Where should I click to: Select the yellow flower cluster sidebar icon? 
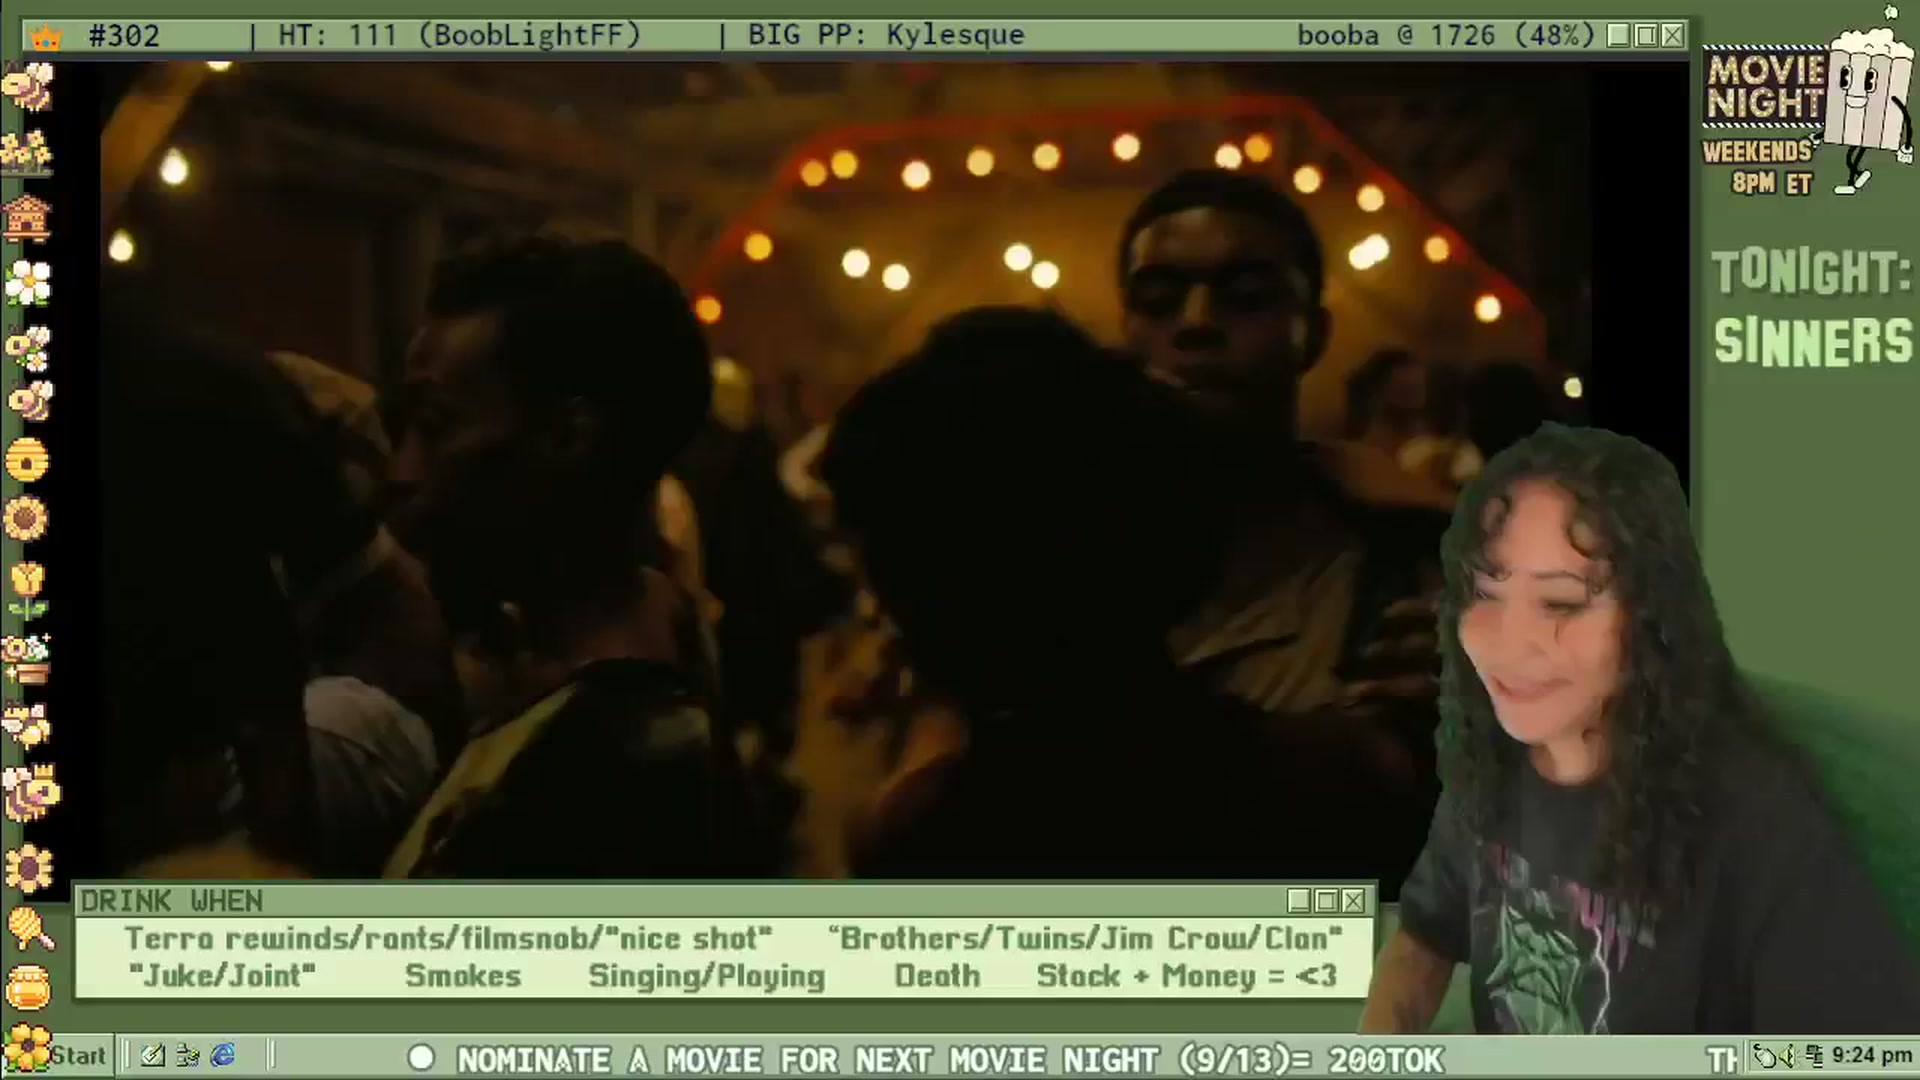[x=27, y=154]
